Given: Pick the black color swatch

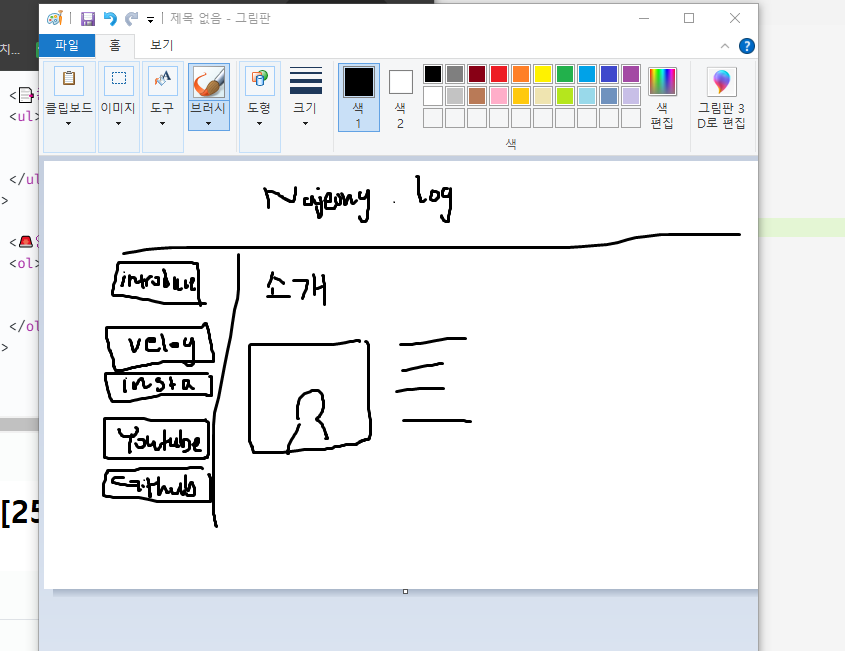Looking at the screenshot, I should click(433, 74).
